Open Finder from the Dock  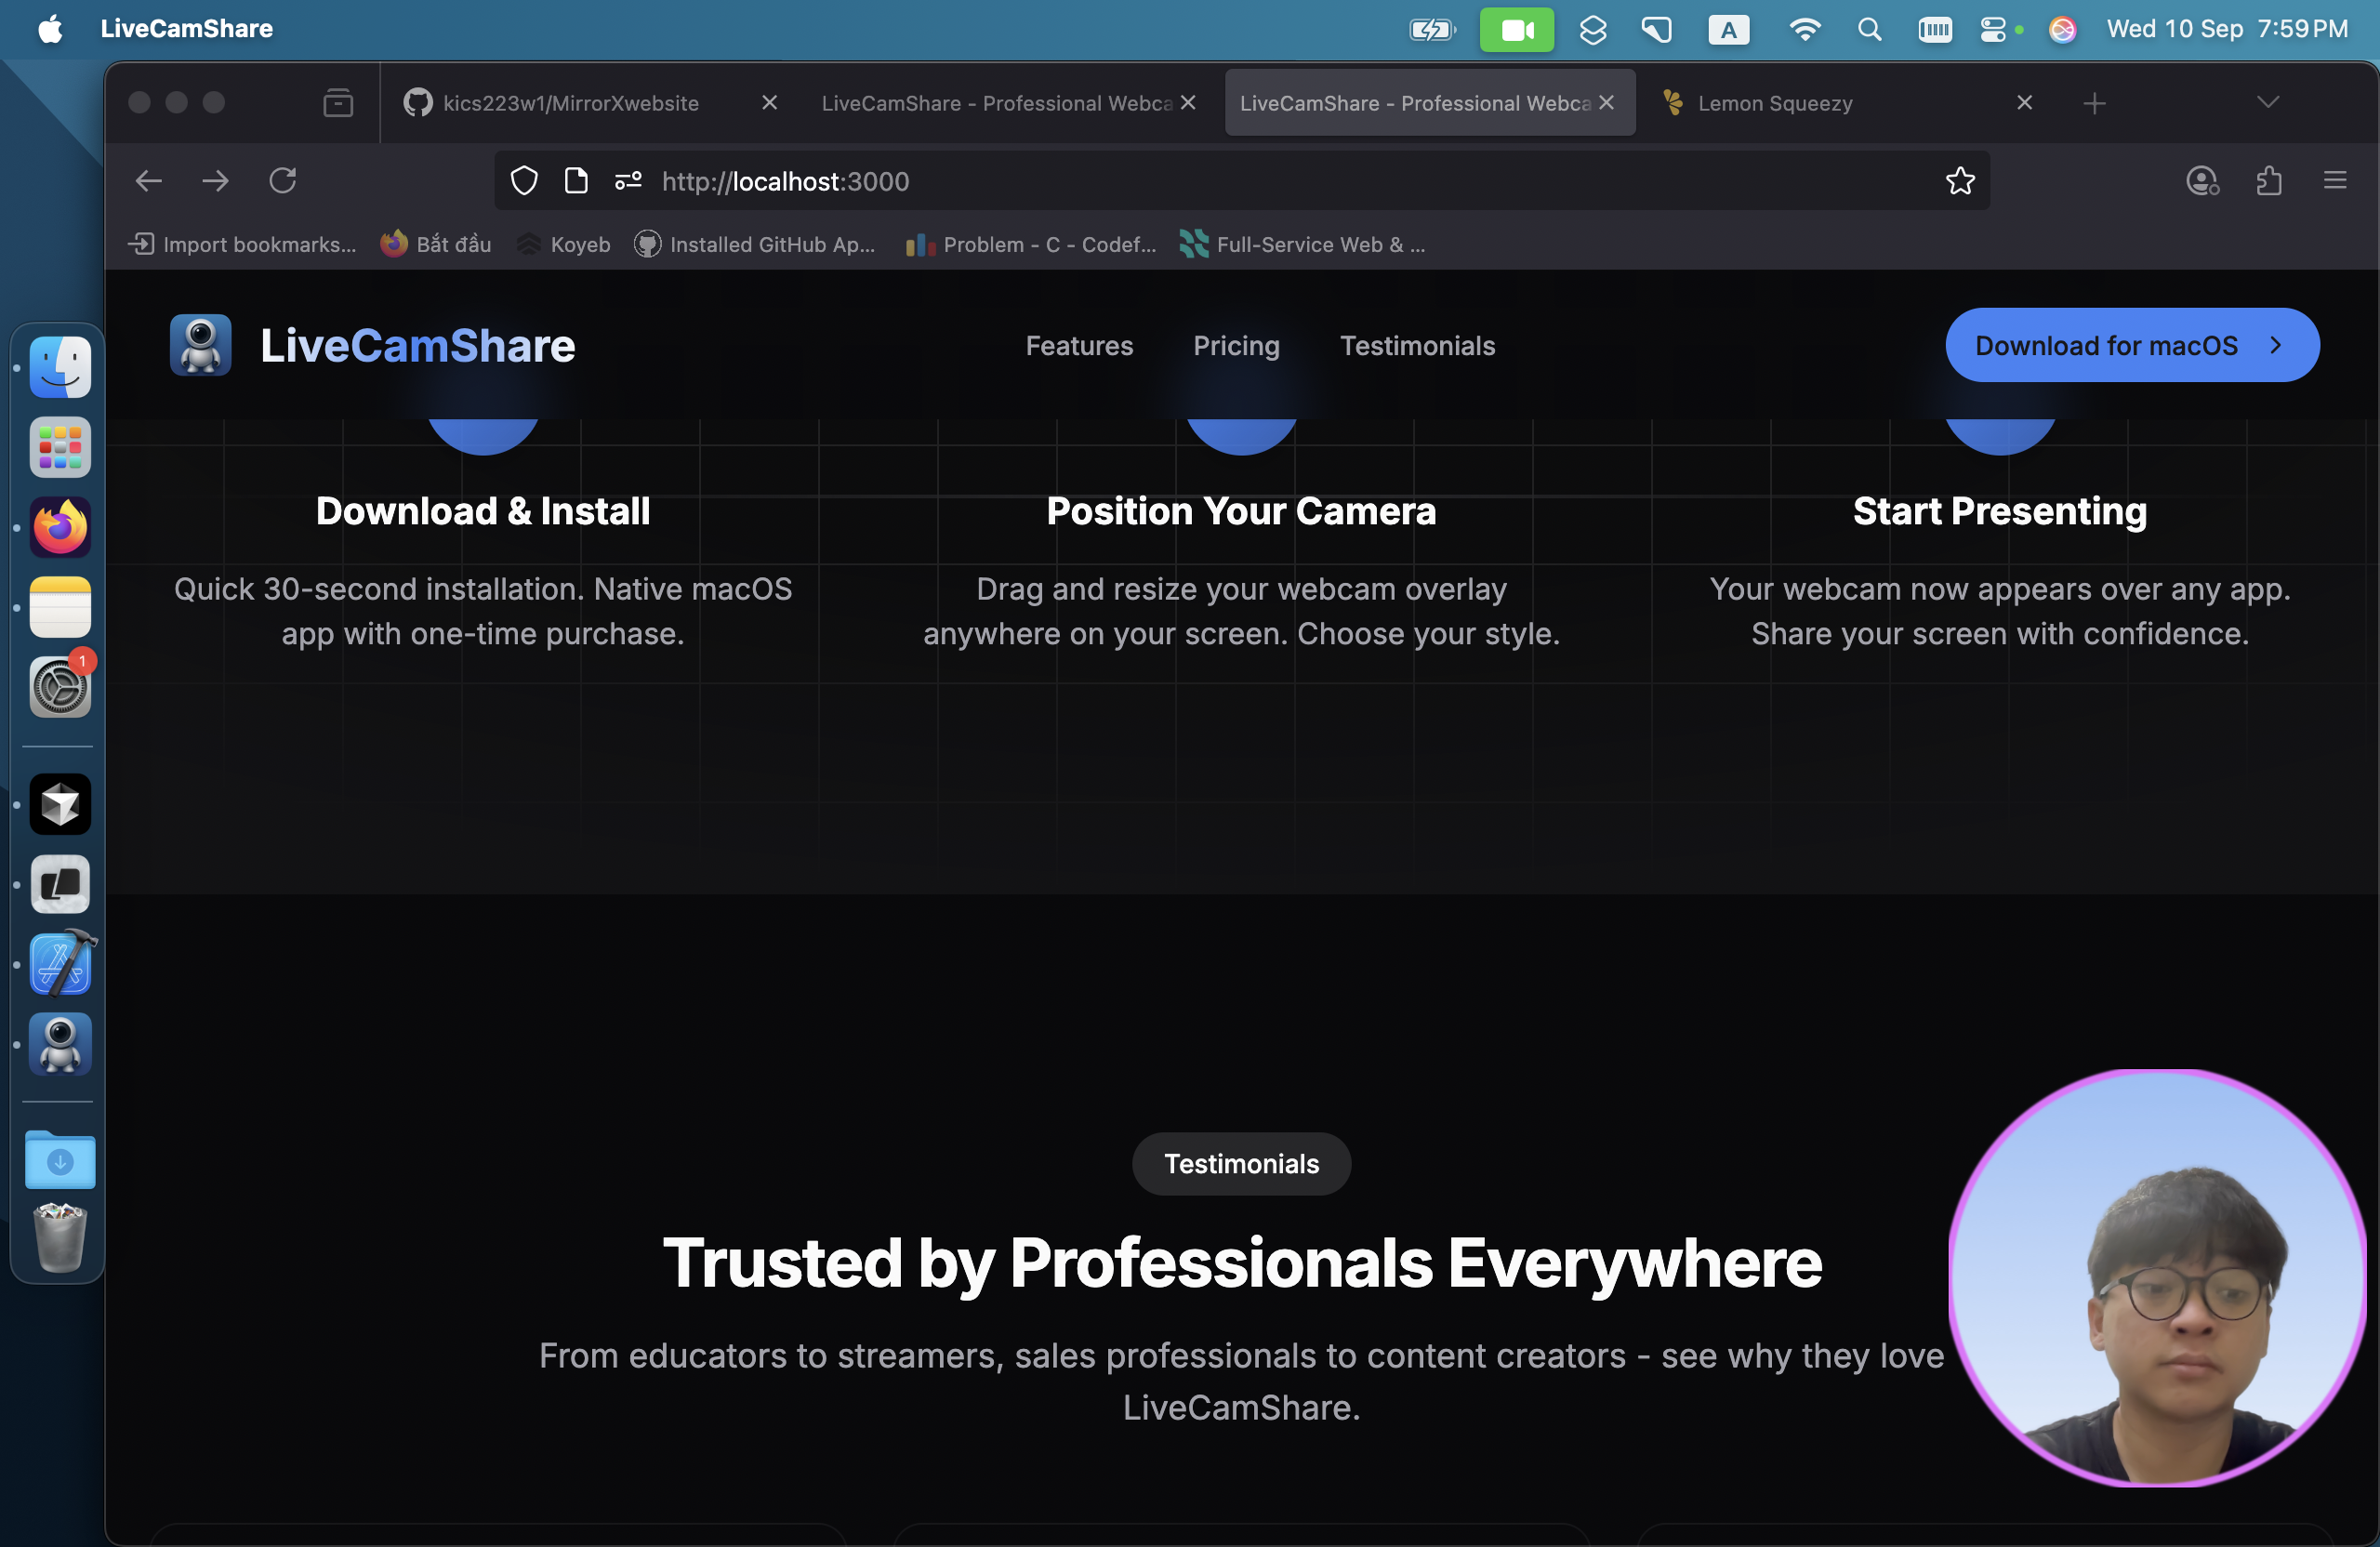(60, 367)
